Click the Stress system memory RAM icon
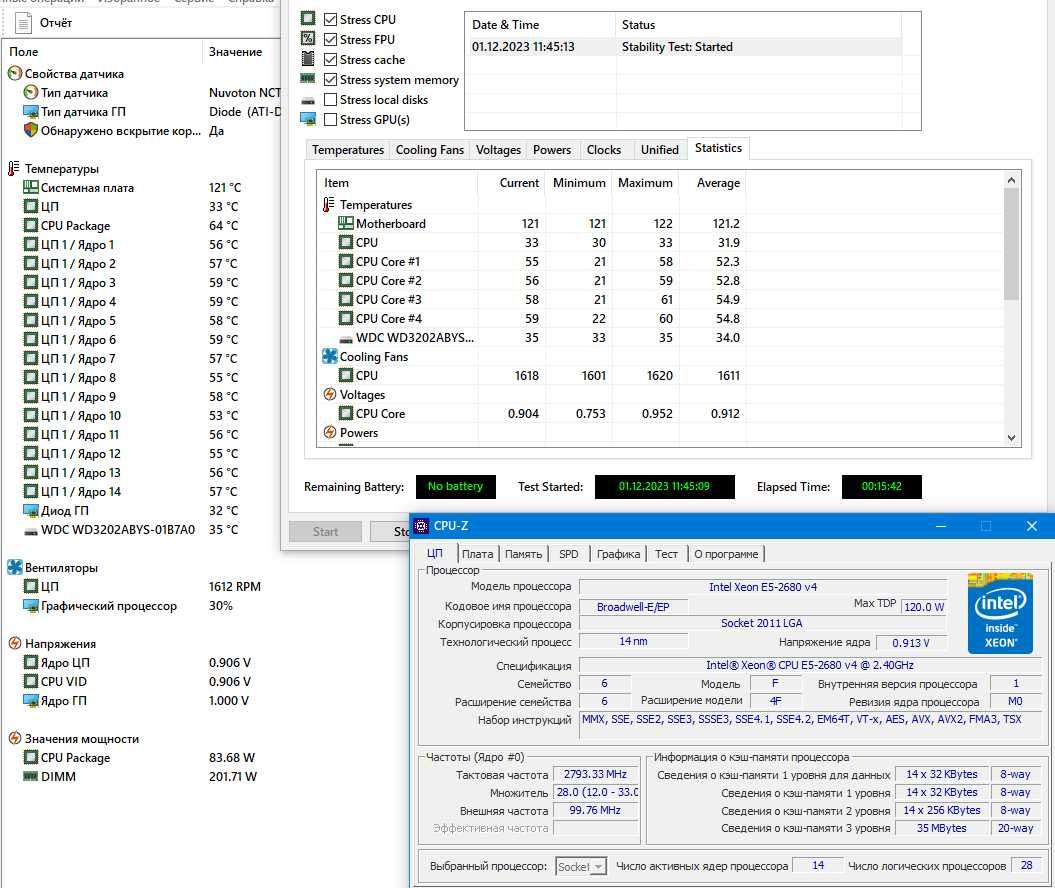The height and width of the screenshot is (888, 1055). click(307, 78)
